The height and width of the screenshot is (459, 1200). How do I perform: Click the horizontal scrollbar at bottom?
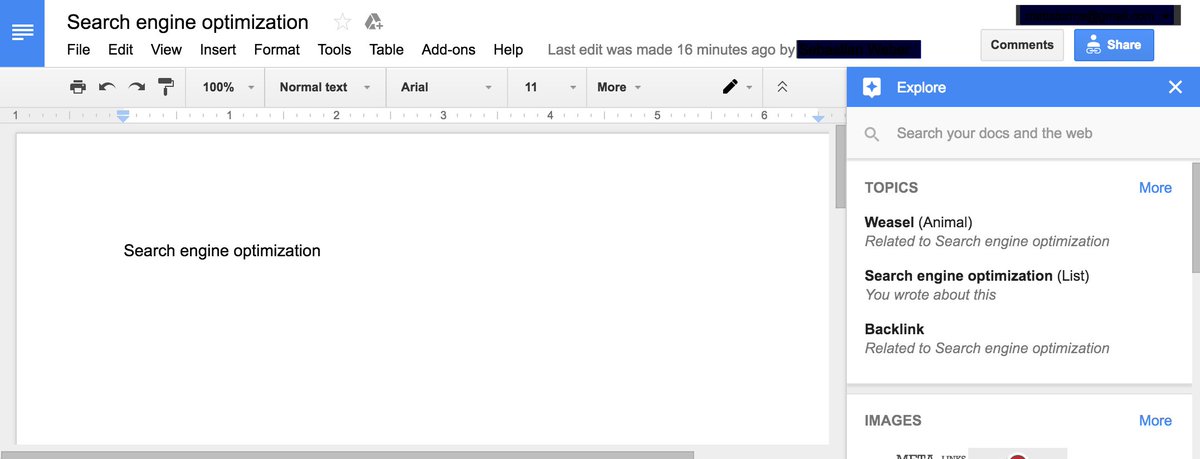pos(346,455)
